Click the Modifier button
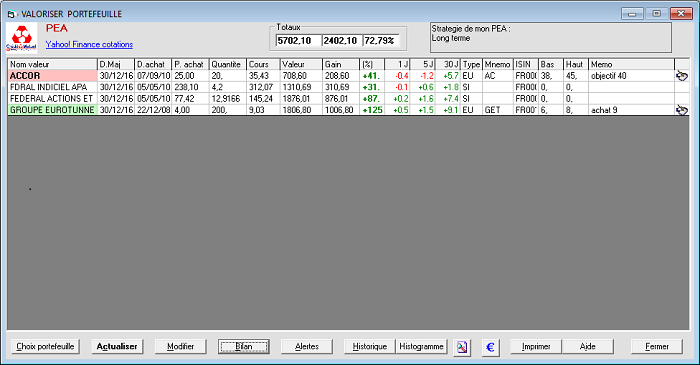Viewport: 700px width, 365px height. coord(180,346)
